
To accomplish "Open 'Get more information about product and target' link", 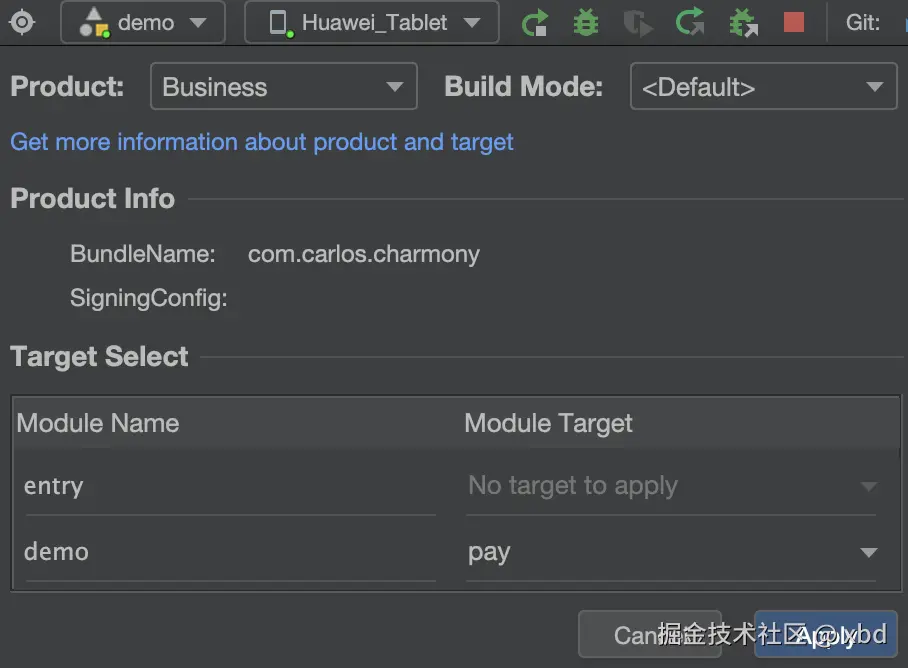I will (x=261, y=142).
